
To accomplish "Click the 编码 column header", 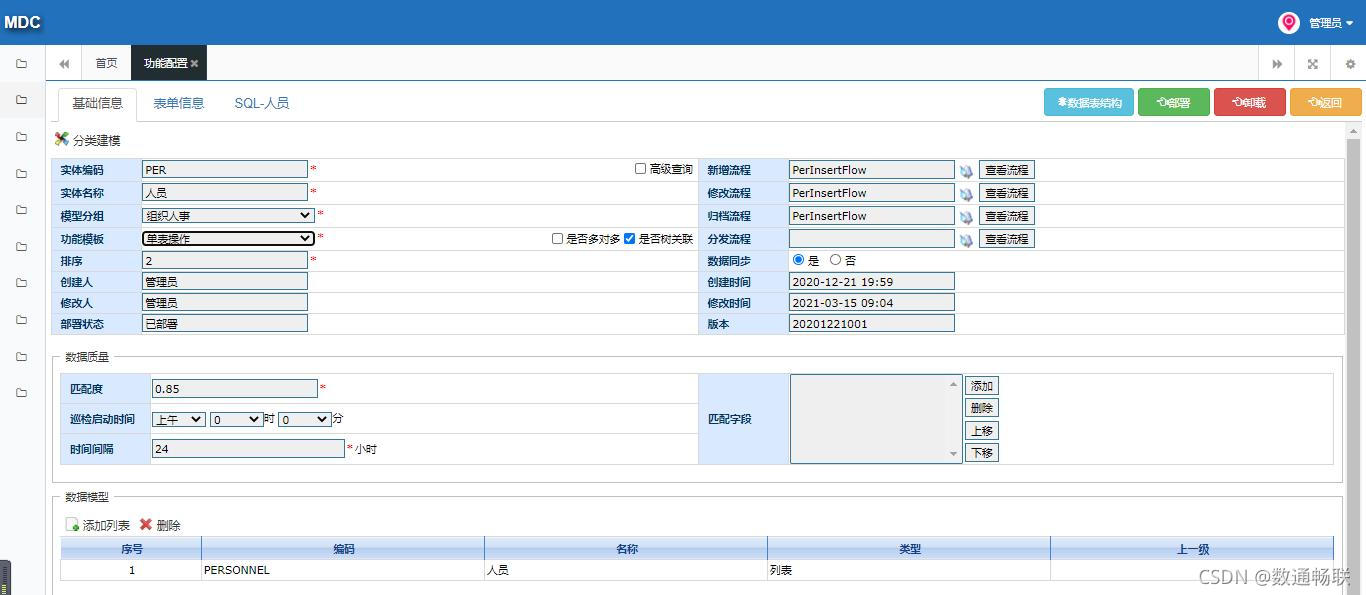I will [x=343, y=549].
